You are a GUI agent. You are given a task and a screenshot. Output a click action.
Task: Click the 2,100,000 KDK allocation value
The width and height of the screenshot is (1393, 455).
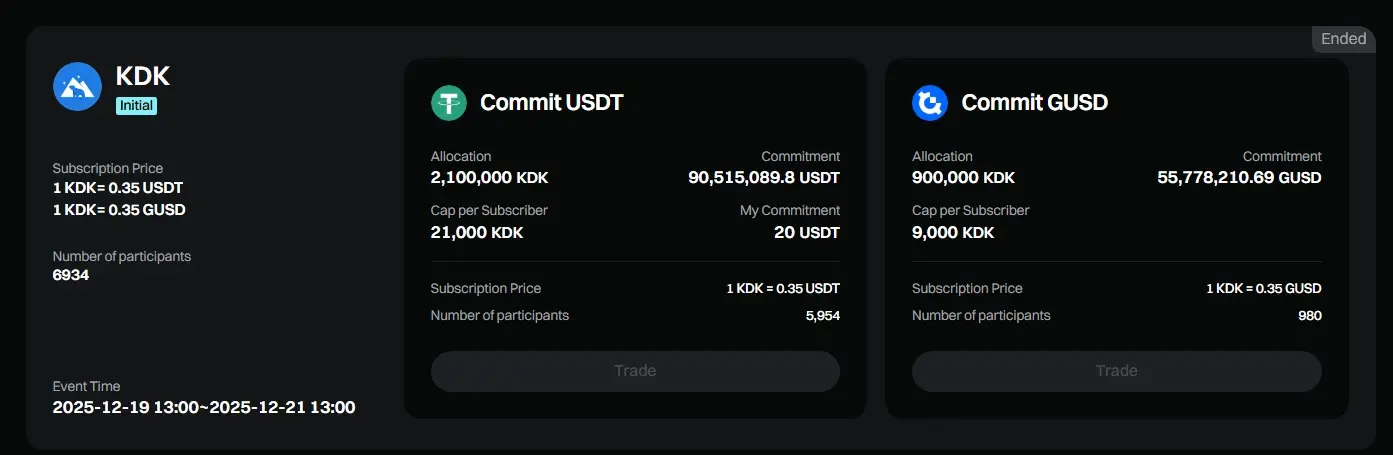489,178
